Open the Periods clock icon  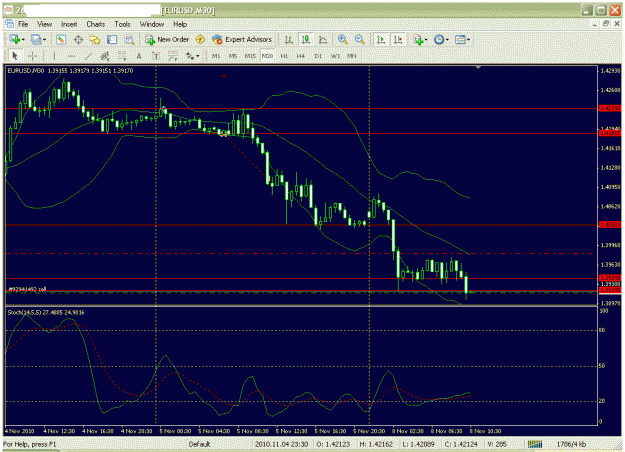point(439,39)
